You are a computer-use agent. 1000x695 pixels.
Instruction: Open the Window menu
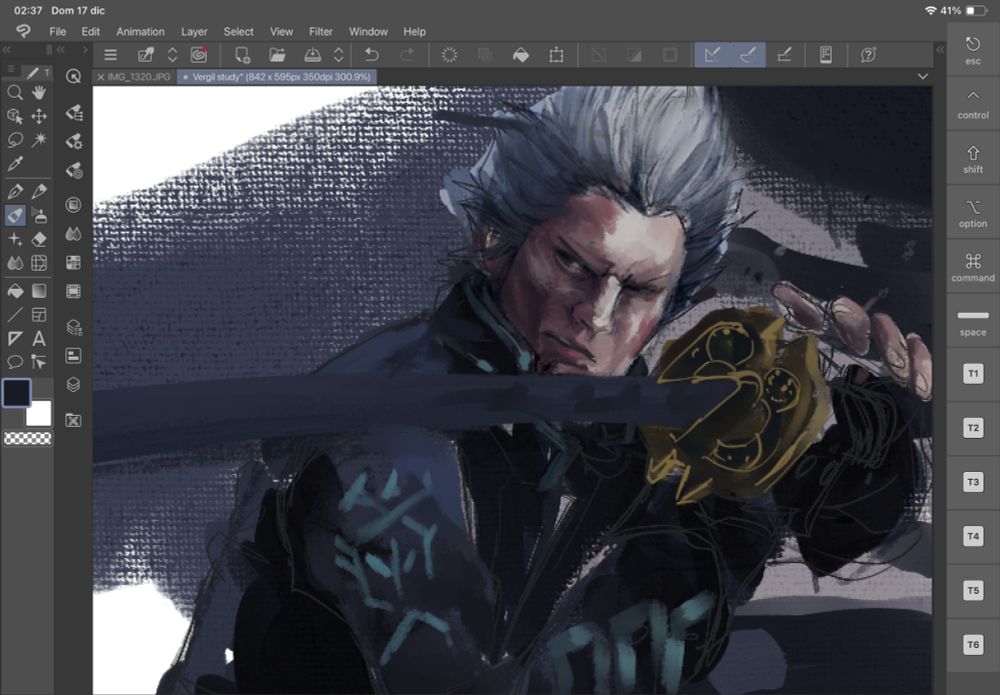coord(368,31)
